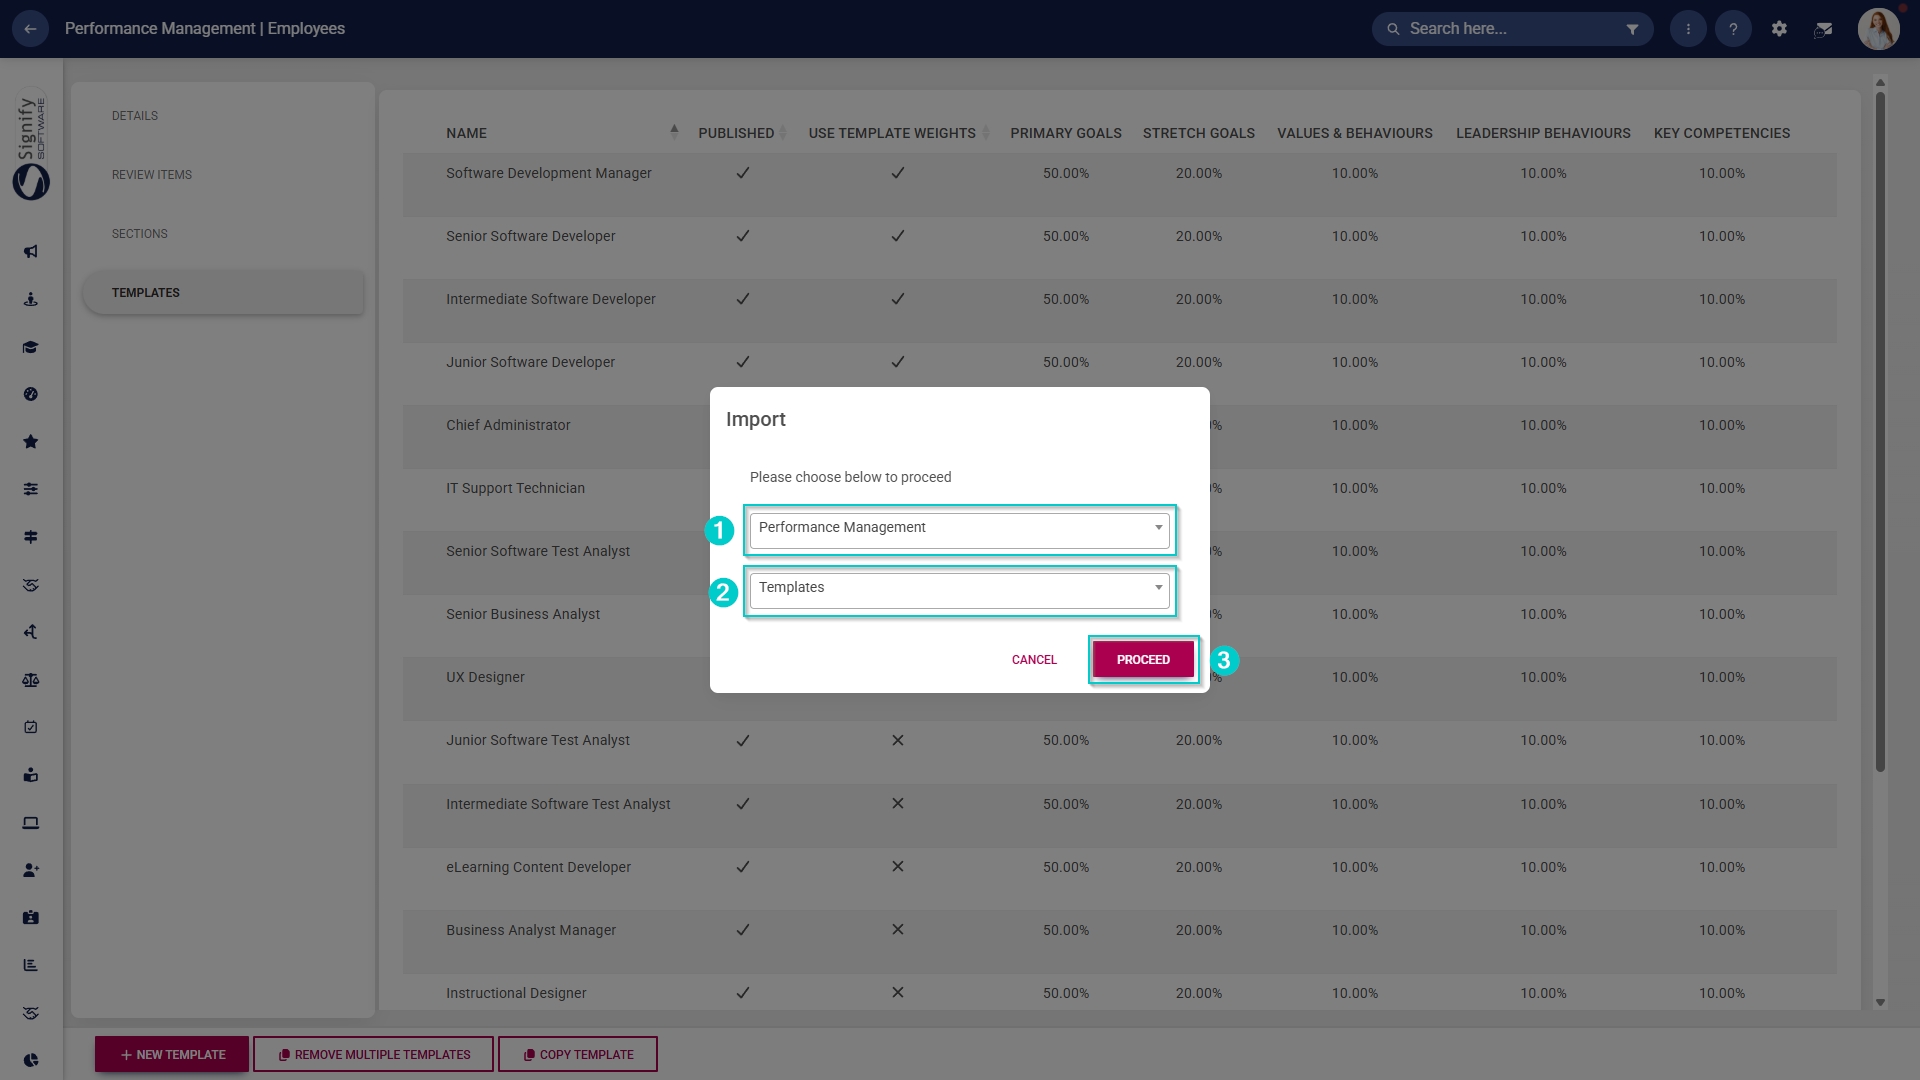1920x1080 pixels.
Task: Open the laptop sidebar icon
Action: (31, 823)
